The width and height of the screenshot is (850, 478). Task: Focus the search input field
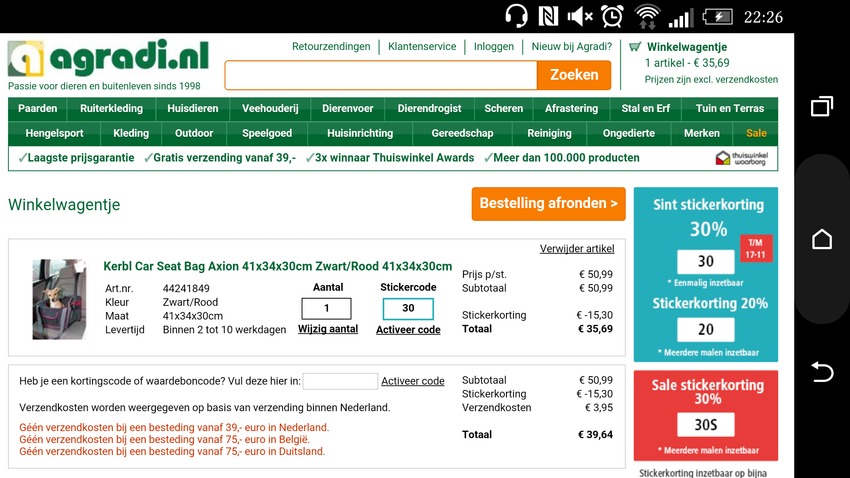coord(380,75)
